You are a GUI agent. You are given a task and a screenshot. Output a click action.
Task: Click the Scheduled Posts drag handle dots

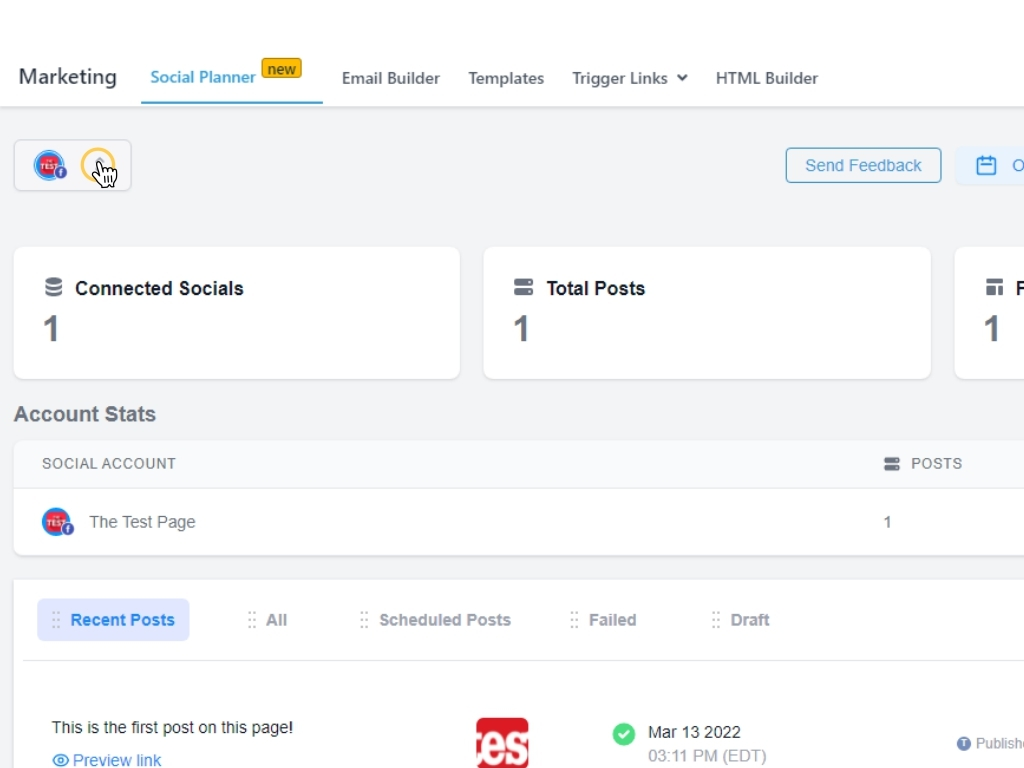(x=364, y=620)
